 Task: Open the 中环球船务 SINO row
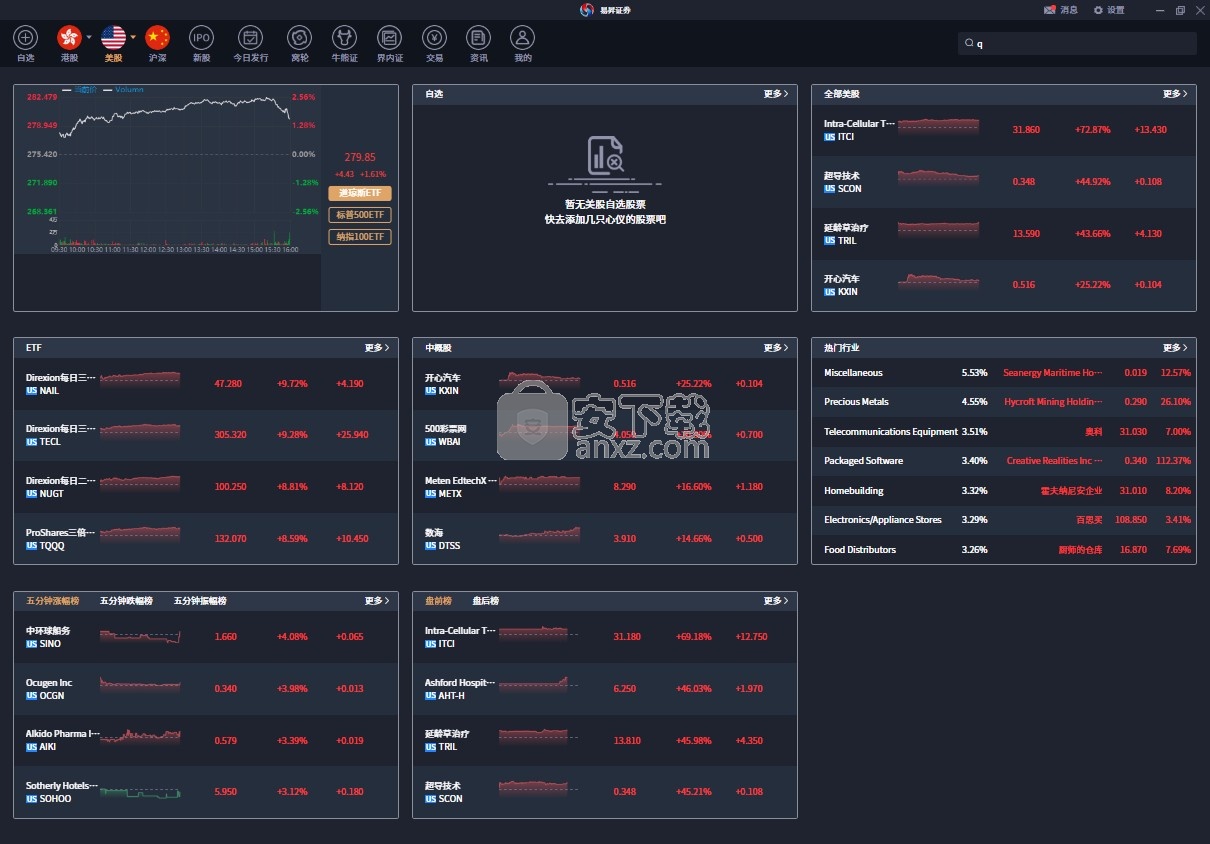(205, 637)
